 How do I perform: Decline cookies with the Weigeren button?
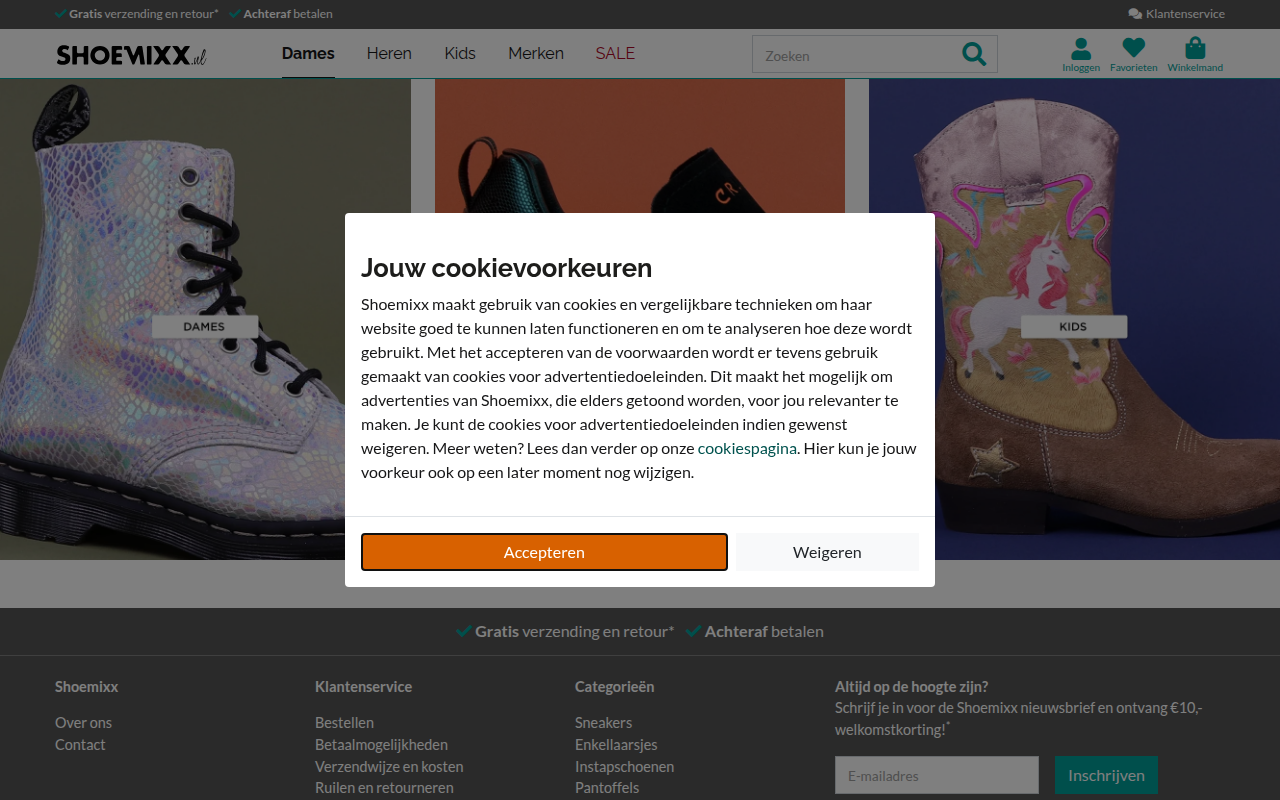point(827,552)
